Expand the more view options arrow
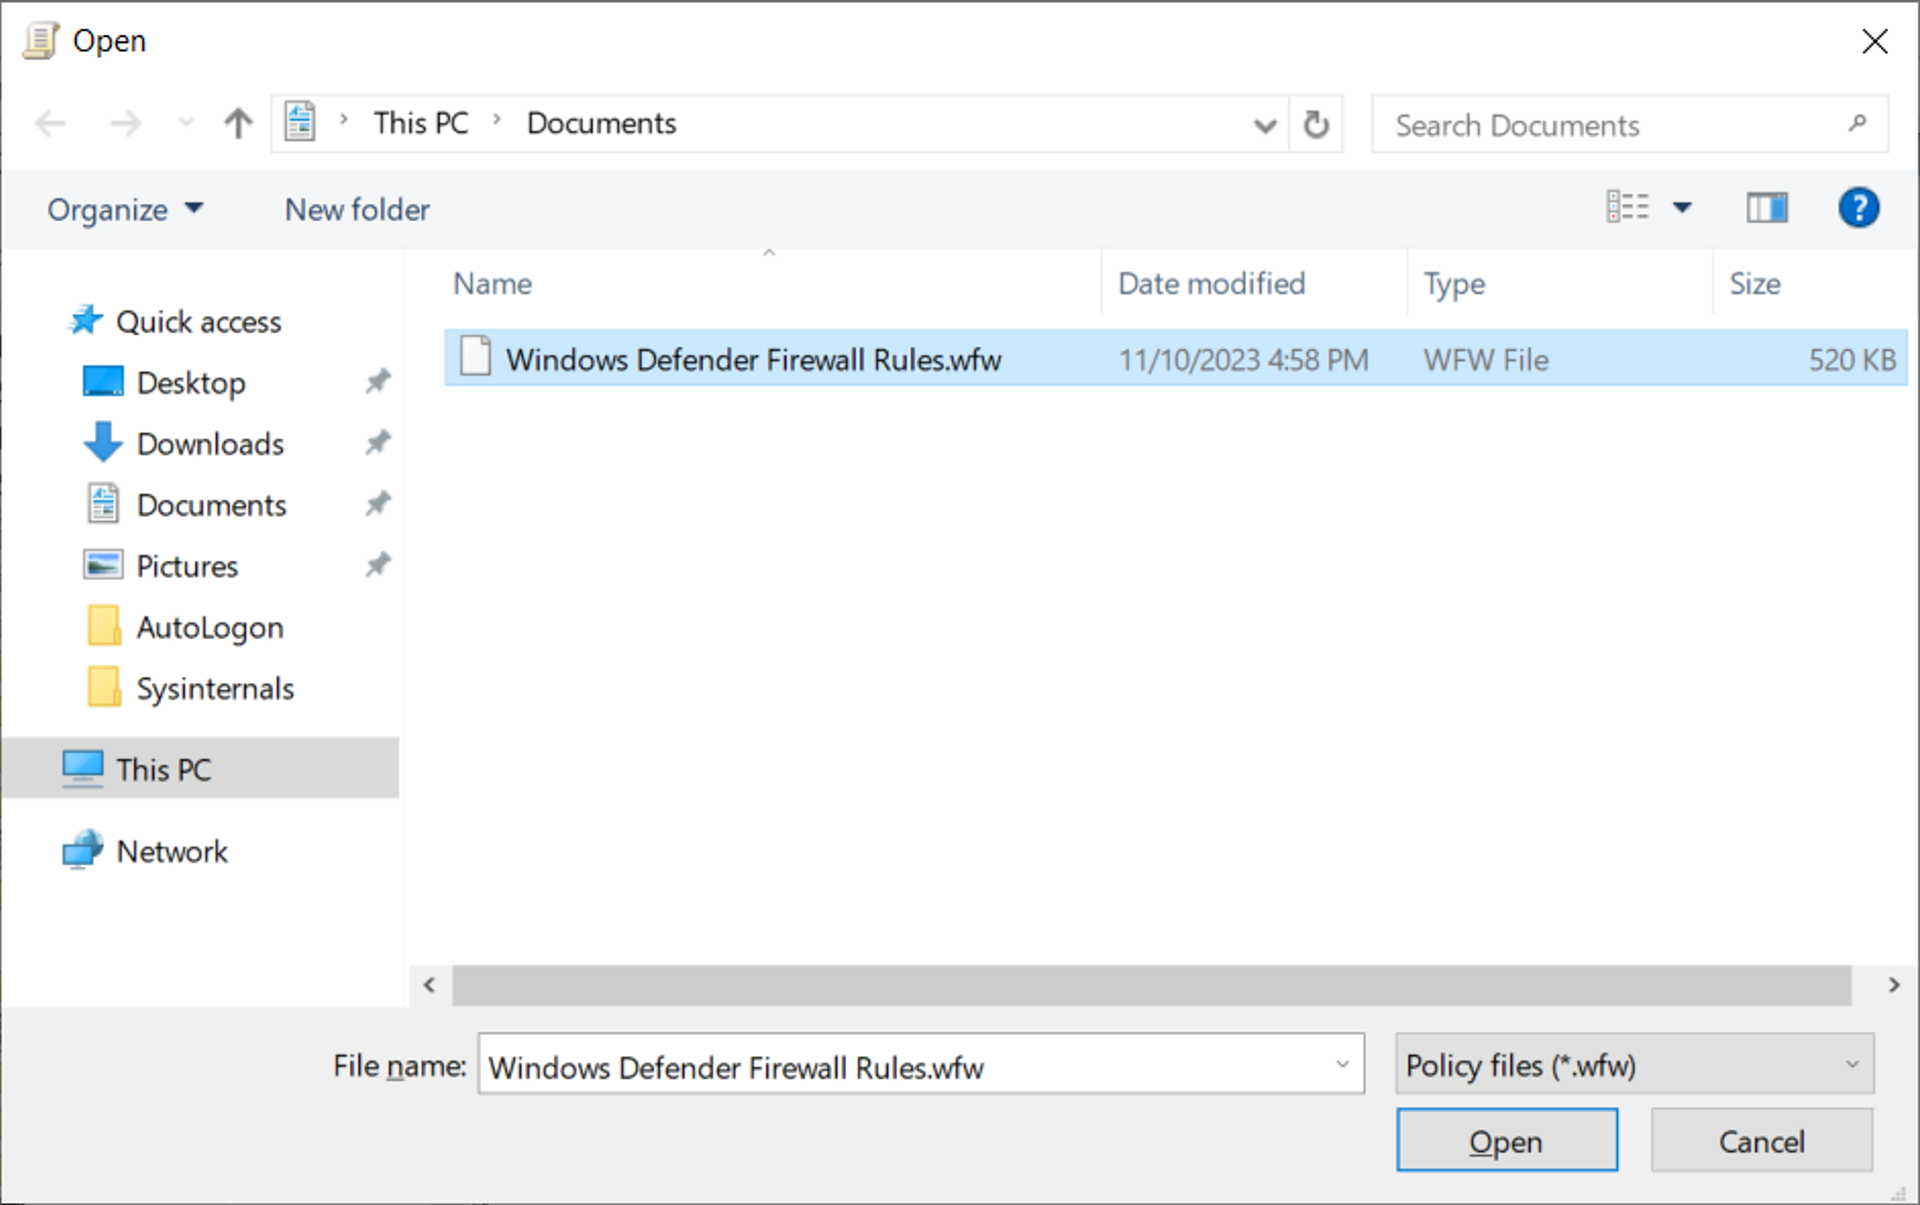 click(x=1682, y=208)
